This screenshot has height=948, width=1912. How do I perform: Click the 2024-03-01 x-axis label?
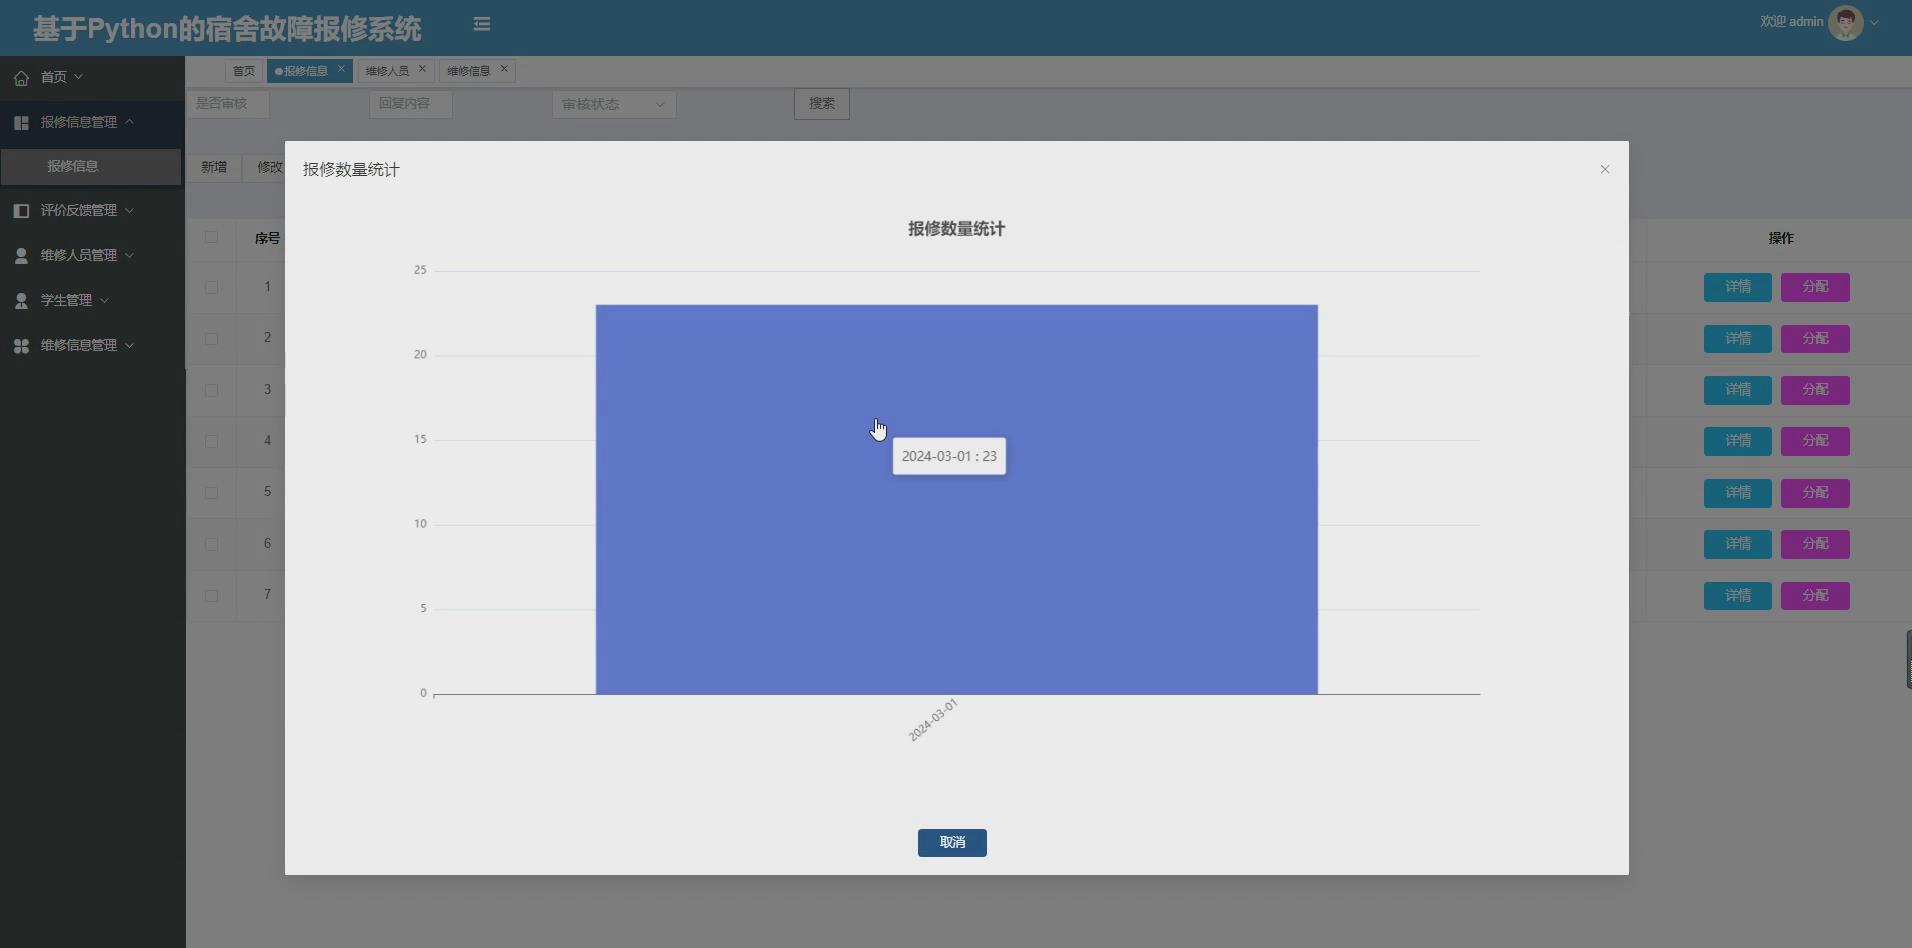tap(933, 720)
